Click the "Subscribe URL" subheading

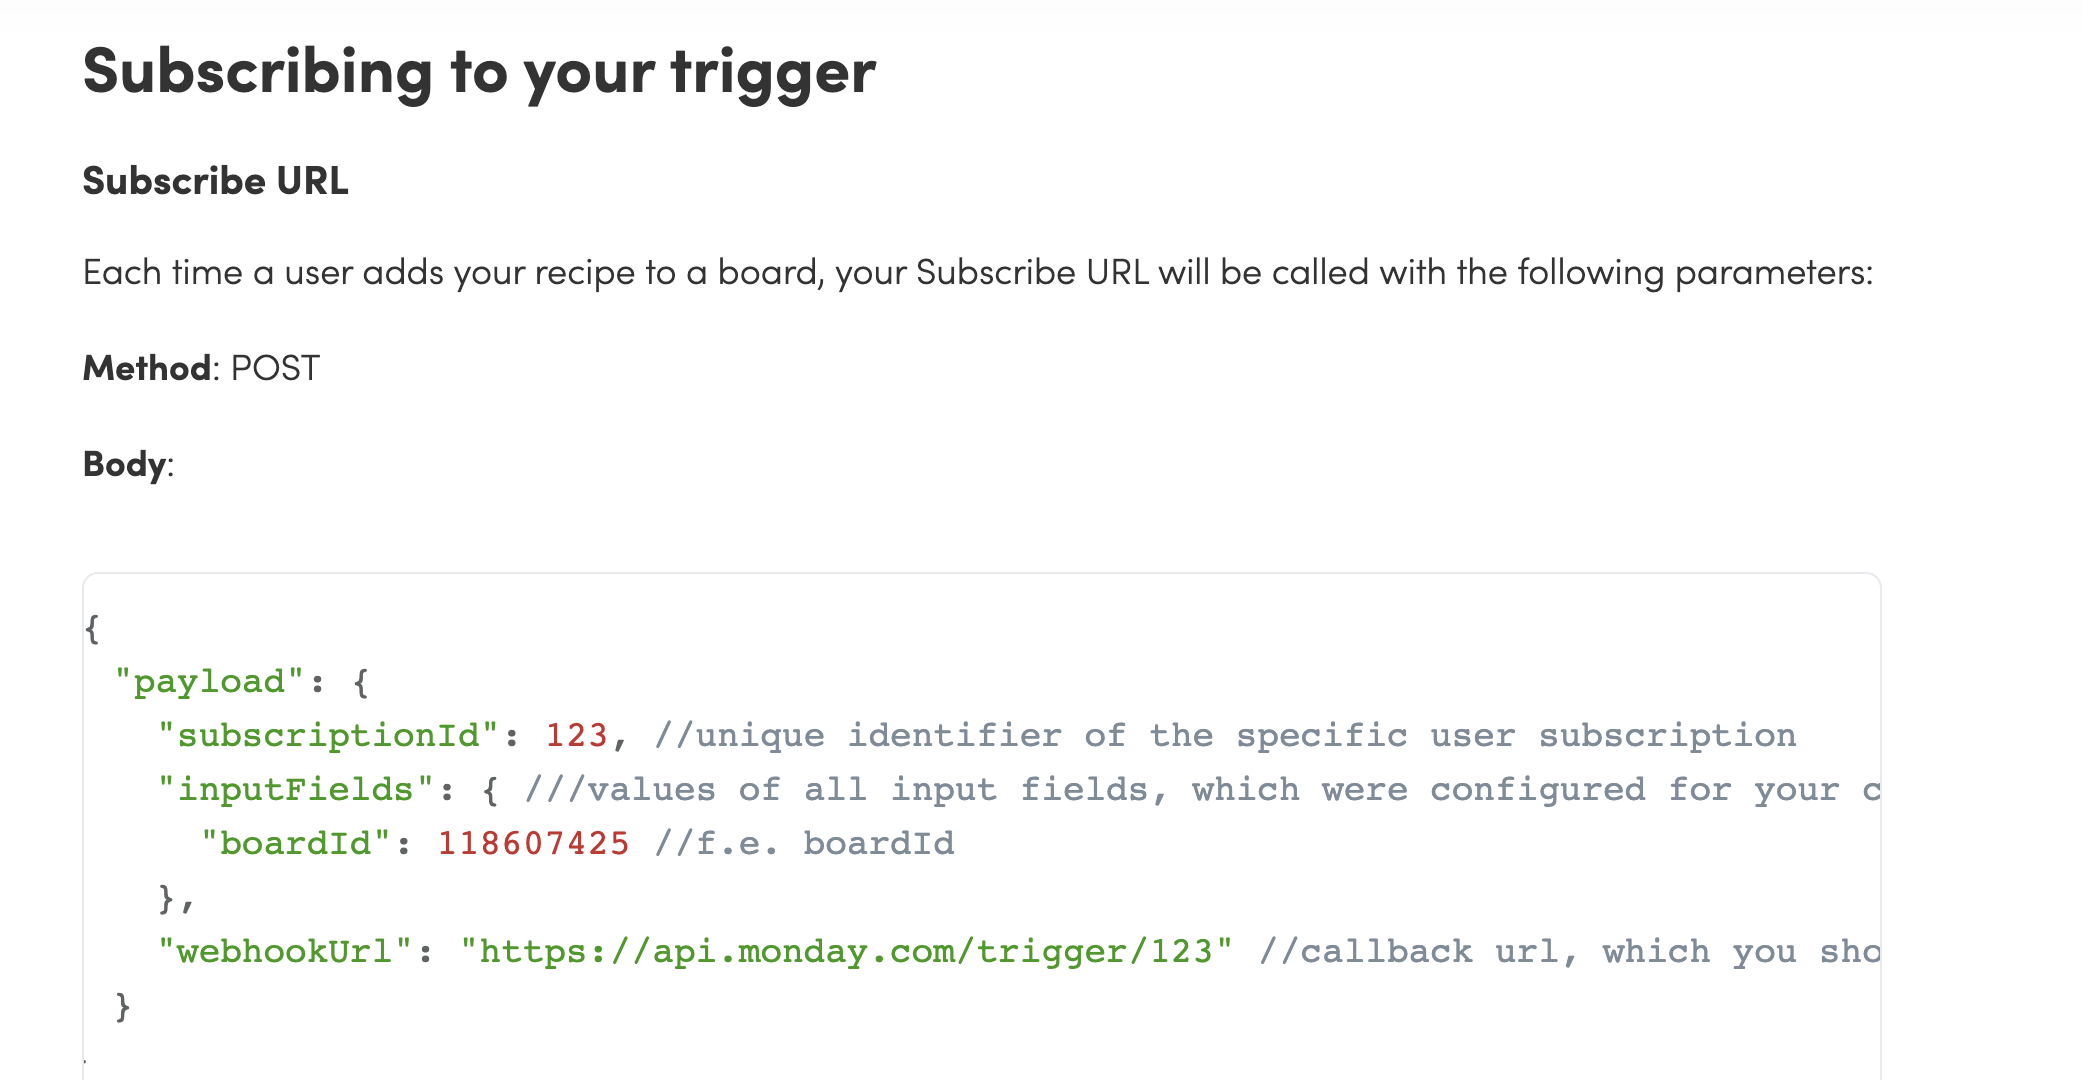tap(215, 181)
